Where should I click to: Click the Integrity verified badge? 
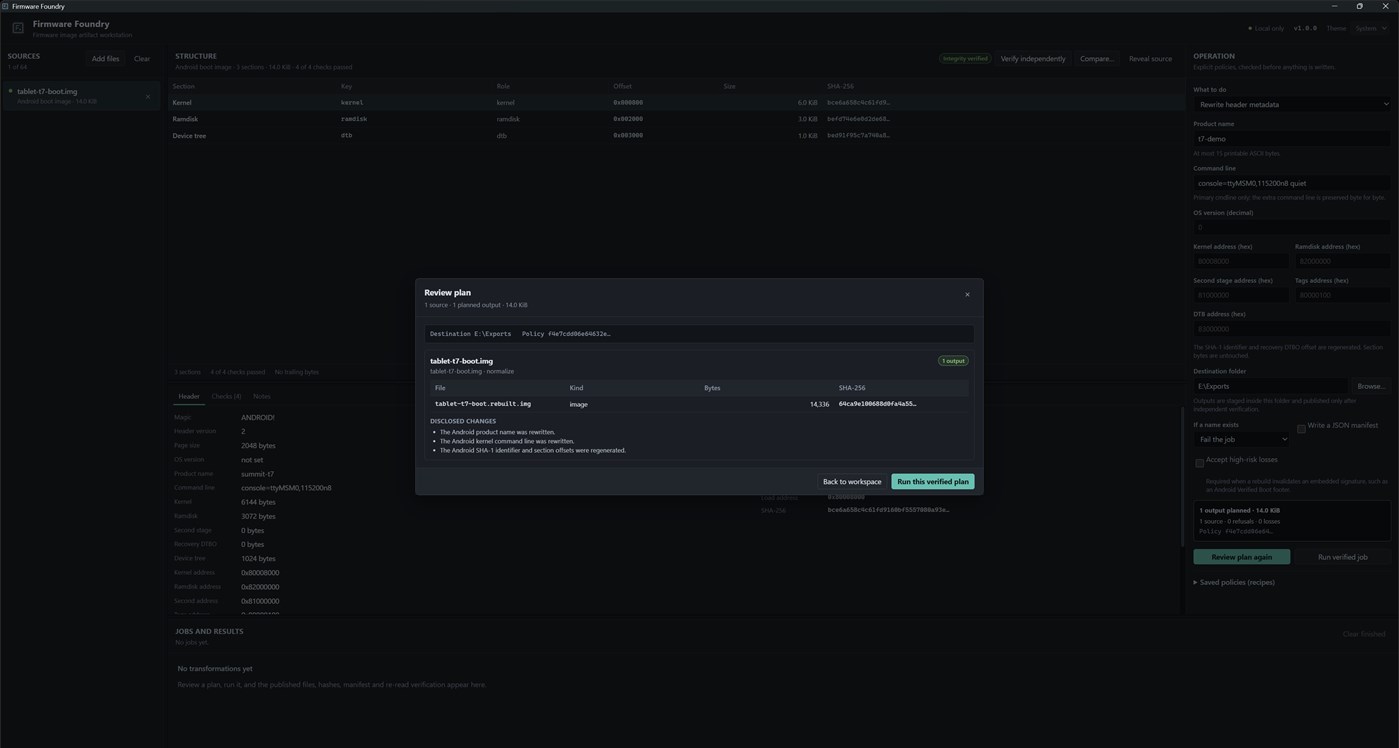(x=965, y=59)
